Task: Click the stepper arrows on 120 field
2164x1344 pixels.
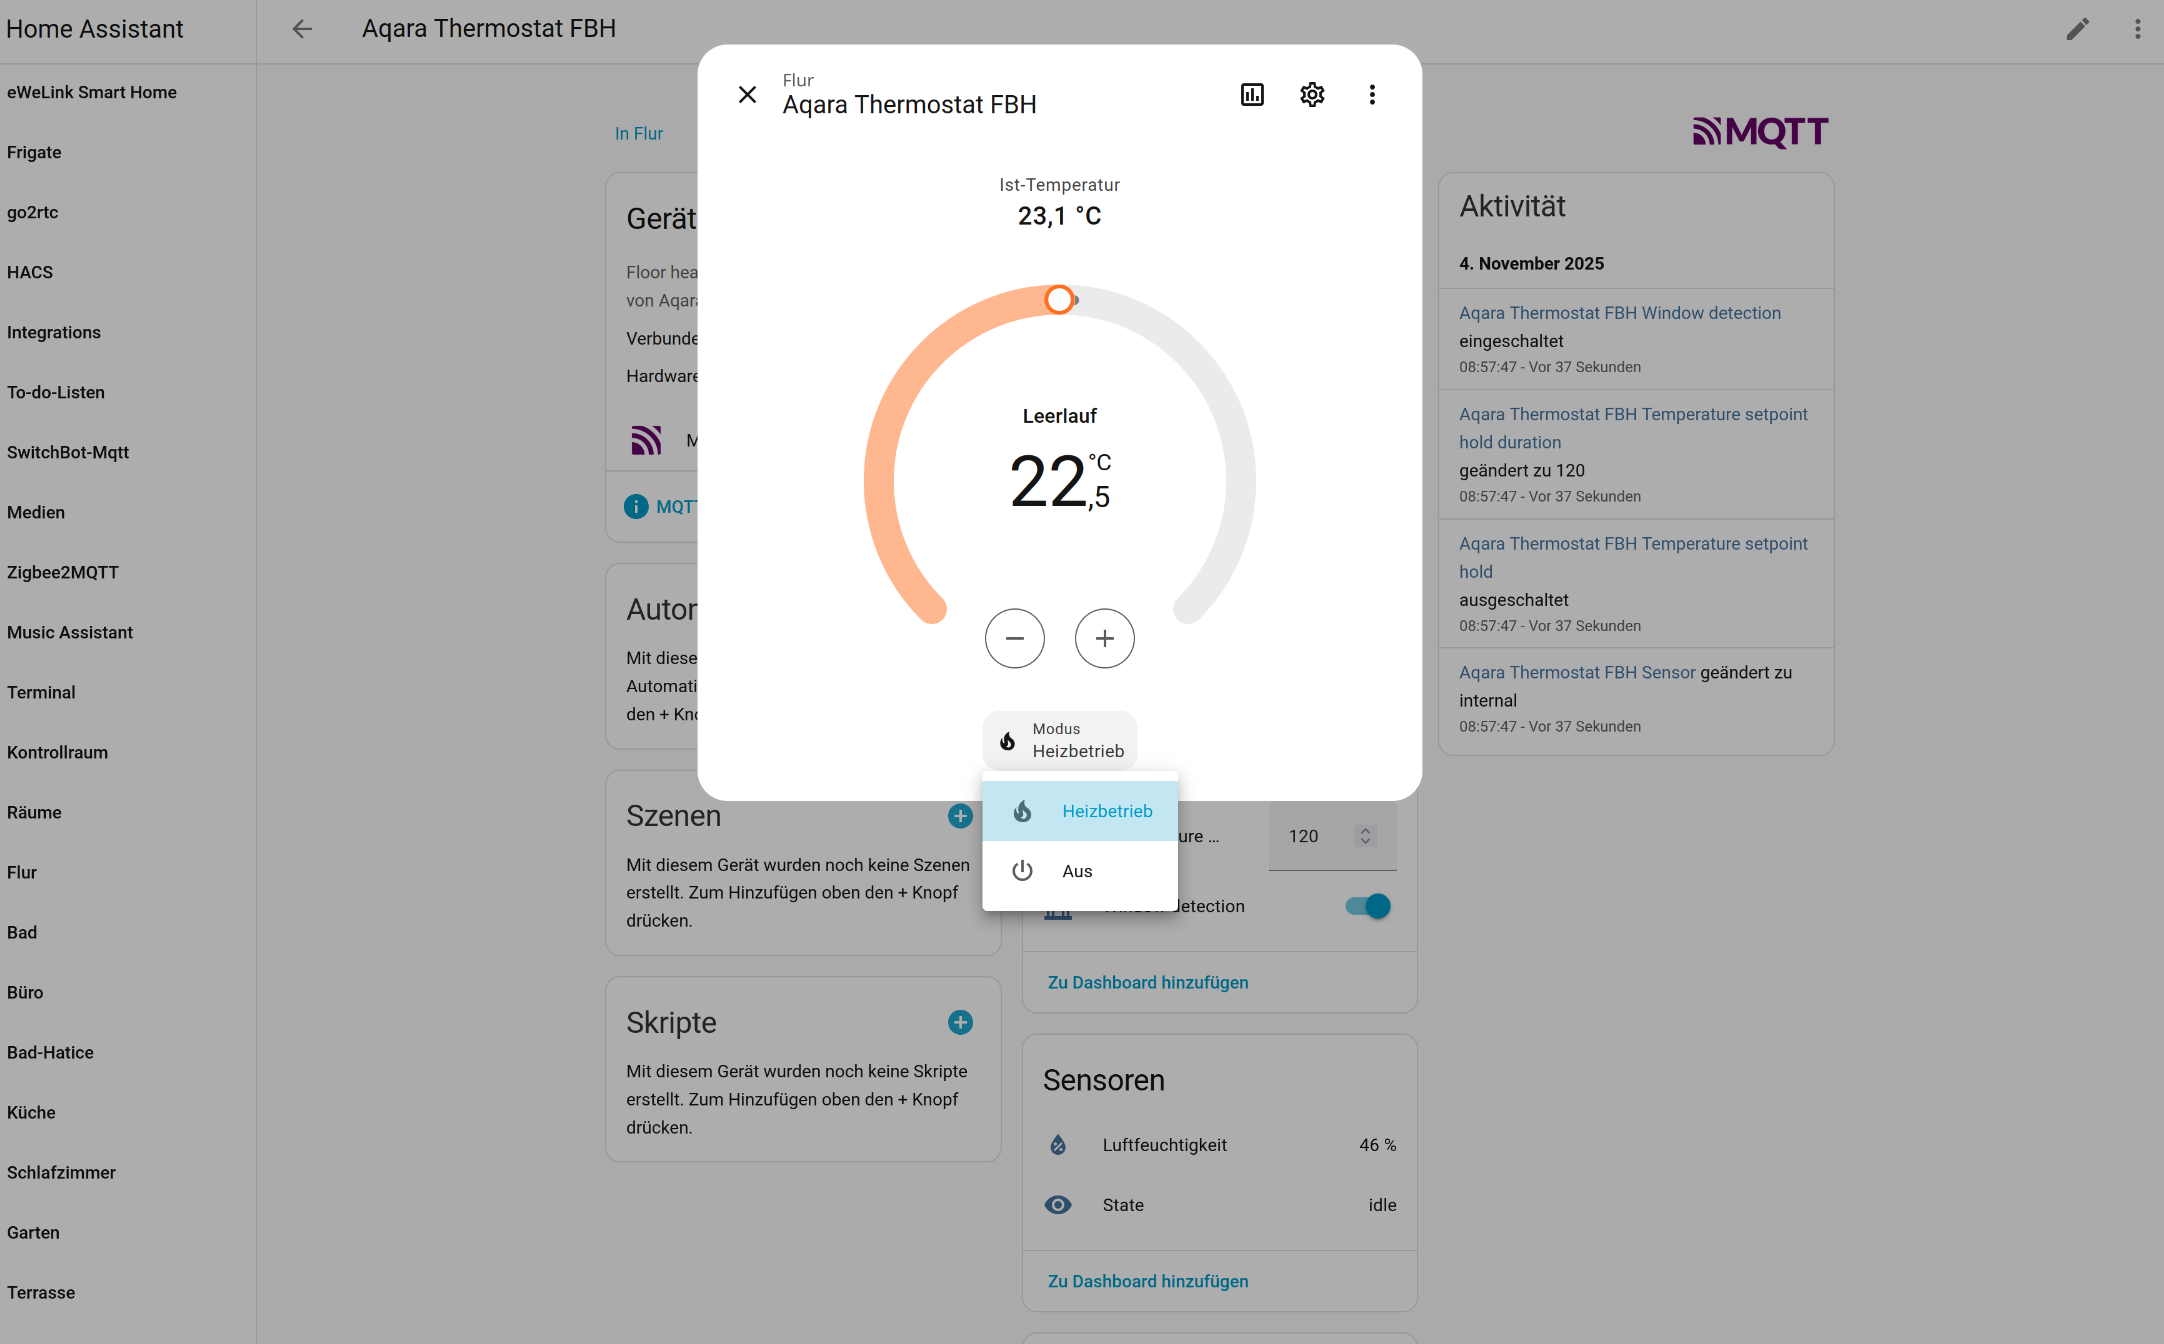Action: point(1365,836)
